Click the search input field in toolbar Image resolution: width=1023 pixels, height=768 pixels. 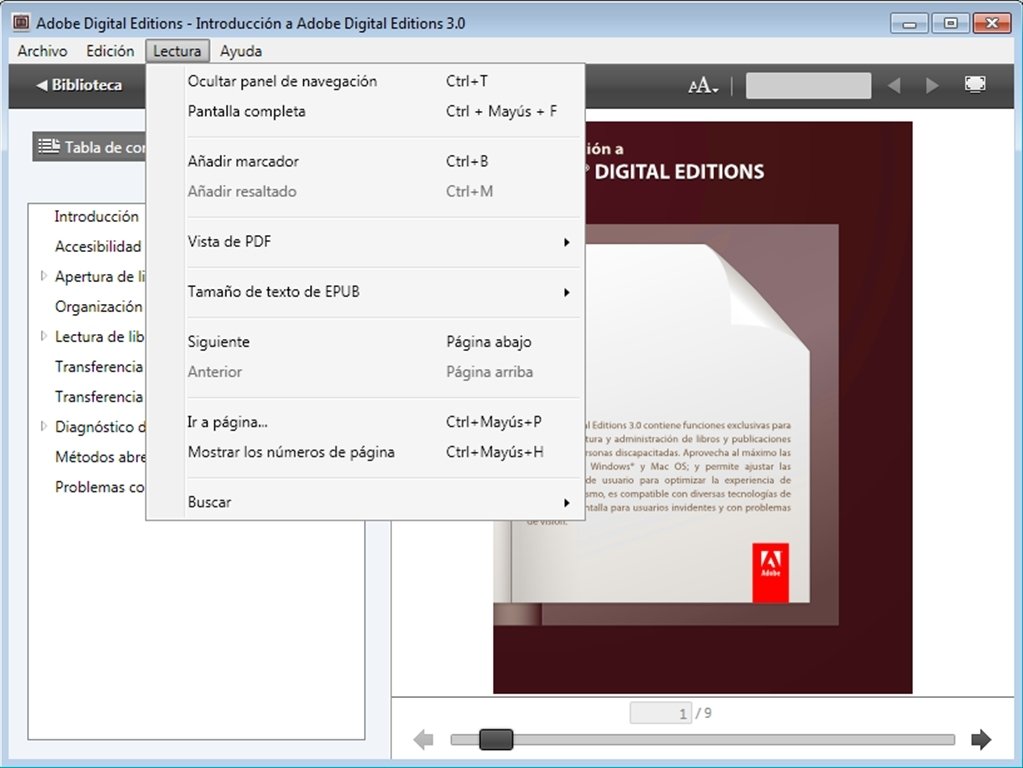808,85
